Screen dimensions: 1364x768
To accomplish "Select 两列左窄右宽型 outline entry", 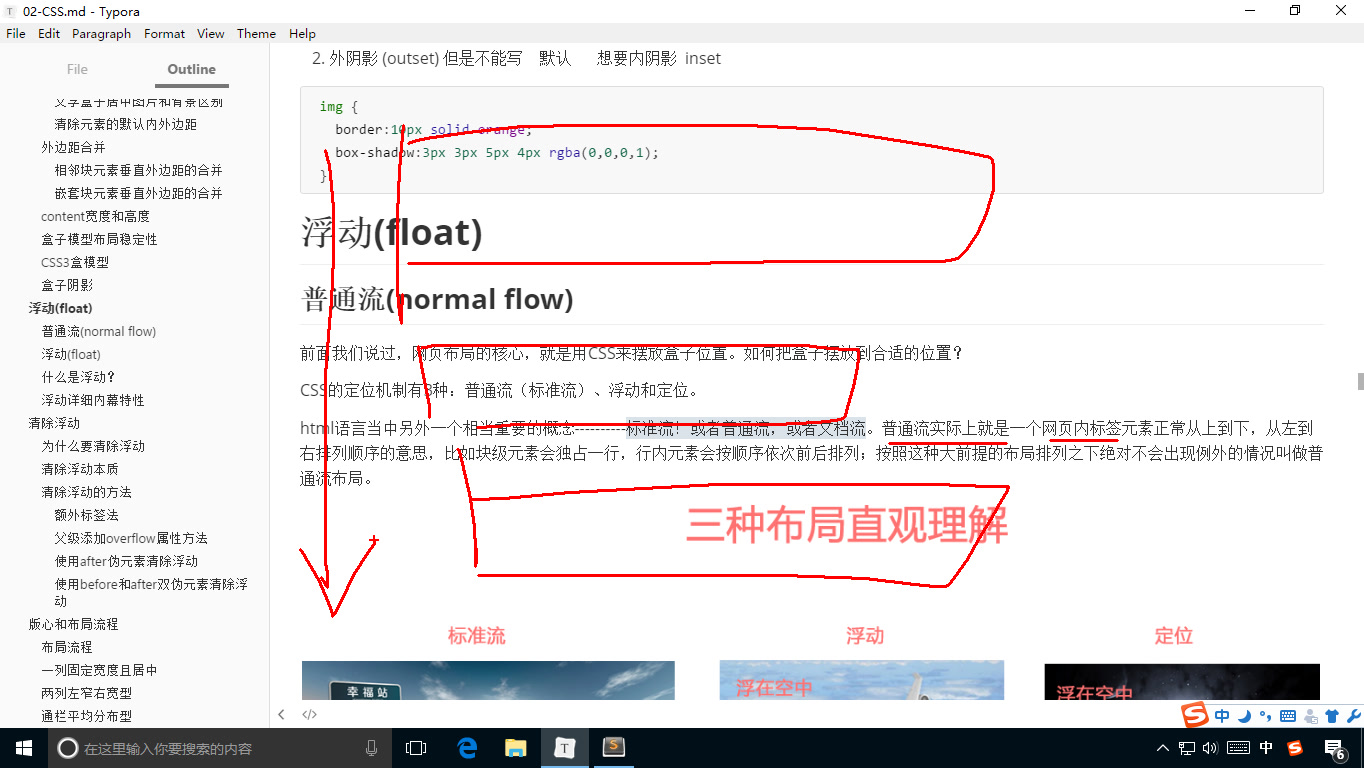I will (x=87, y=693).
